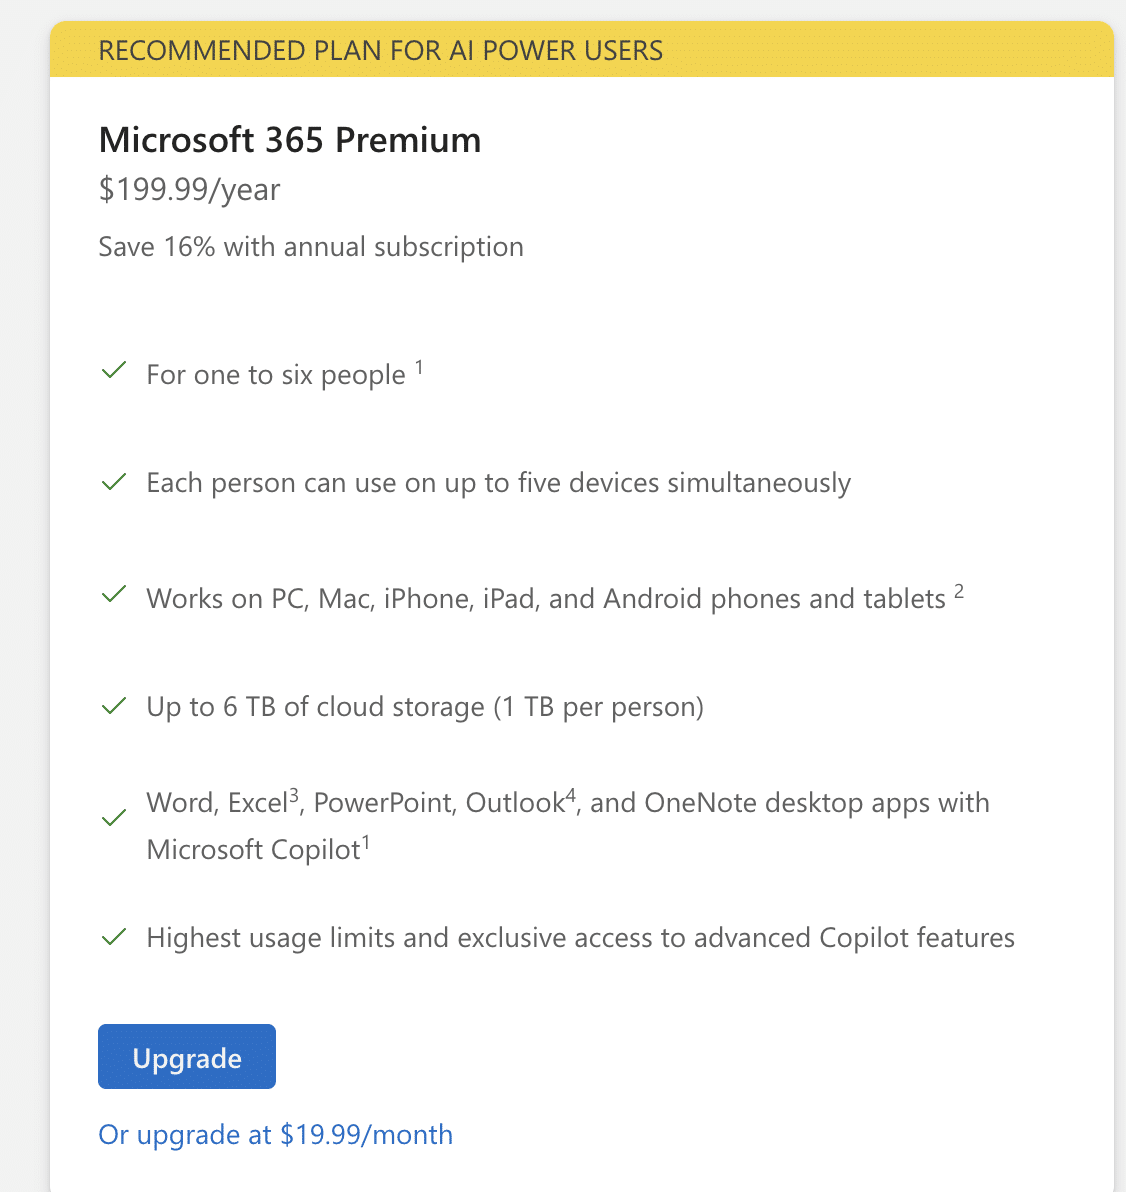The image size is (1126, 1192).
Task: Open footnote 3 next to Excel
Action: (x=294, y=797)
